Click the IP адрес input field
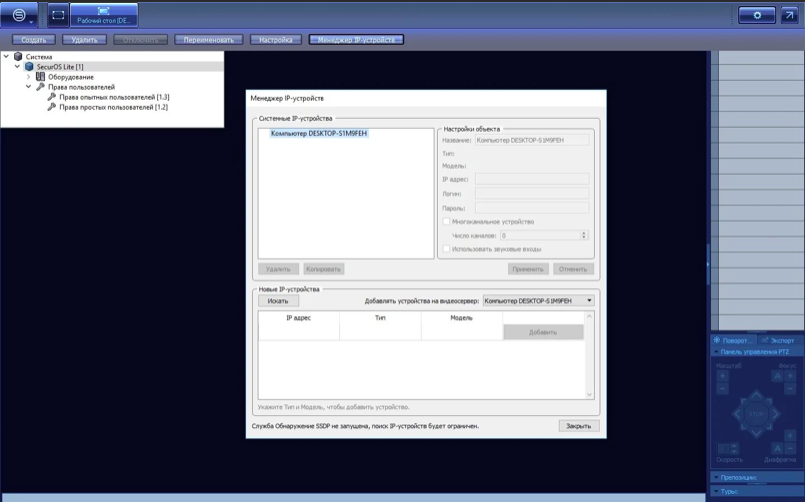Image resolution: width=805 pixels, height=502 pixels. click(x=532, y=179)
